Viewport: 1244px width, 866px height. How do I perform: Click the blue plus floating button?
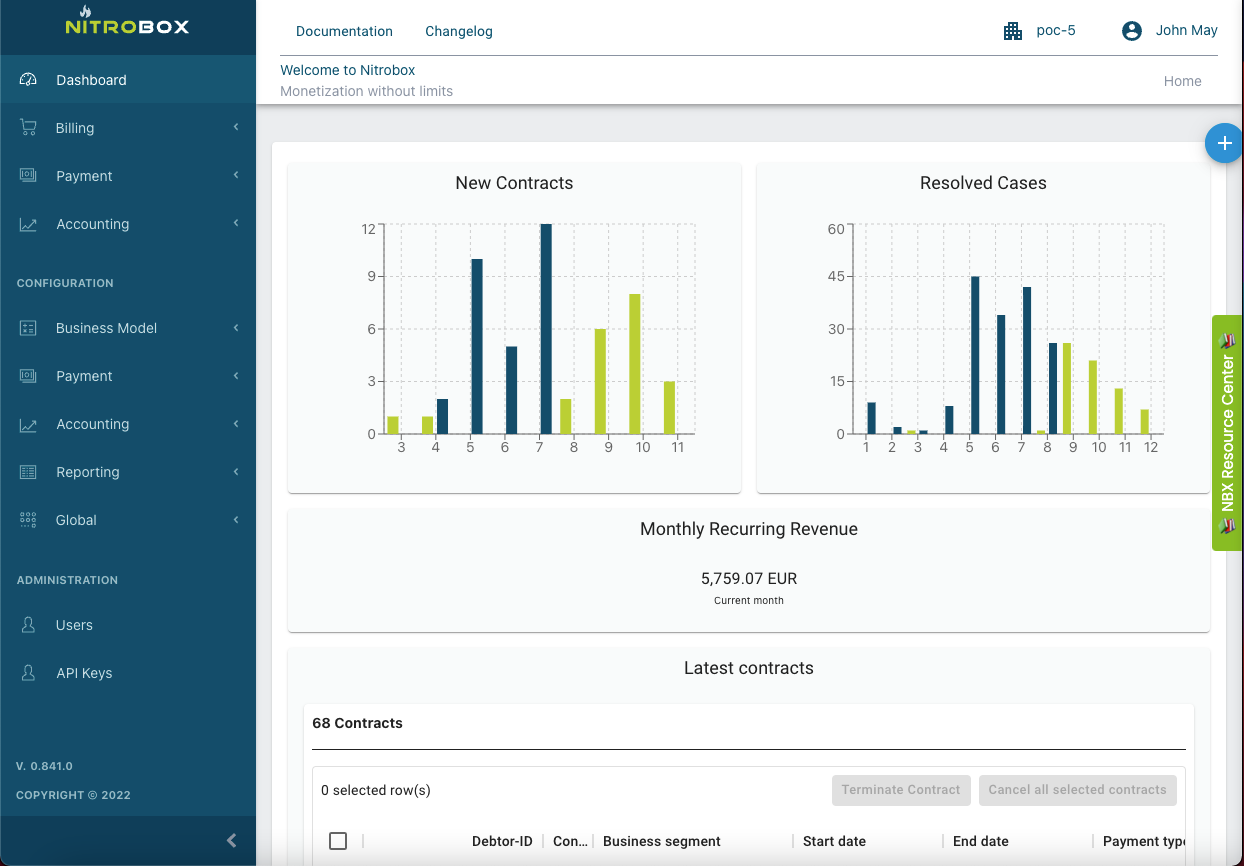tap(1223, 143)
